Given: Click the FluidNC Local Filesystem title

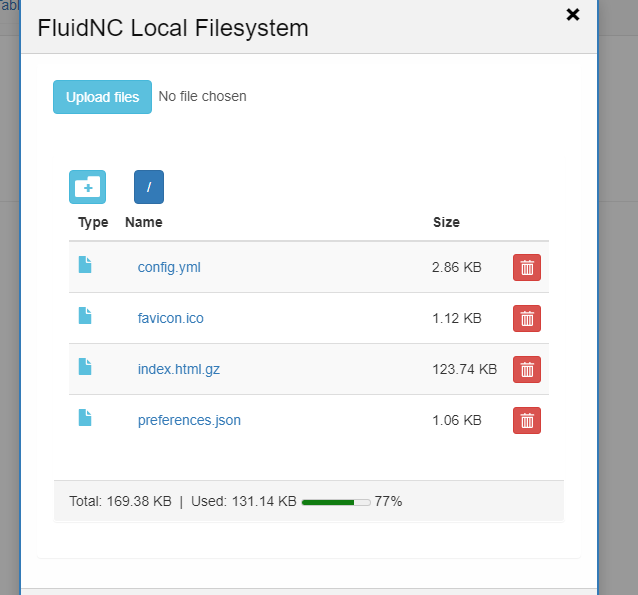Looking at the screenshot, I should coord(173,28).
